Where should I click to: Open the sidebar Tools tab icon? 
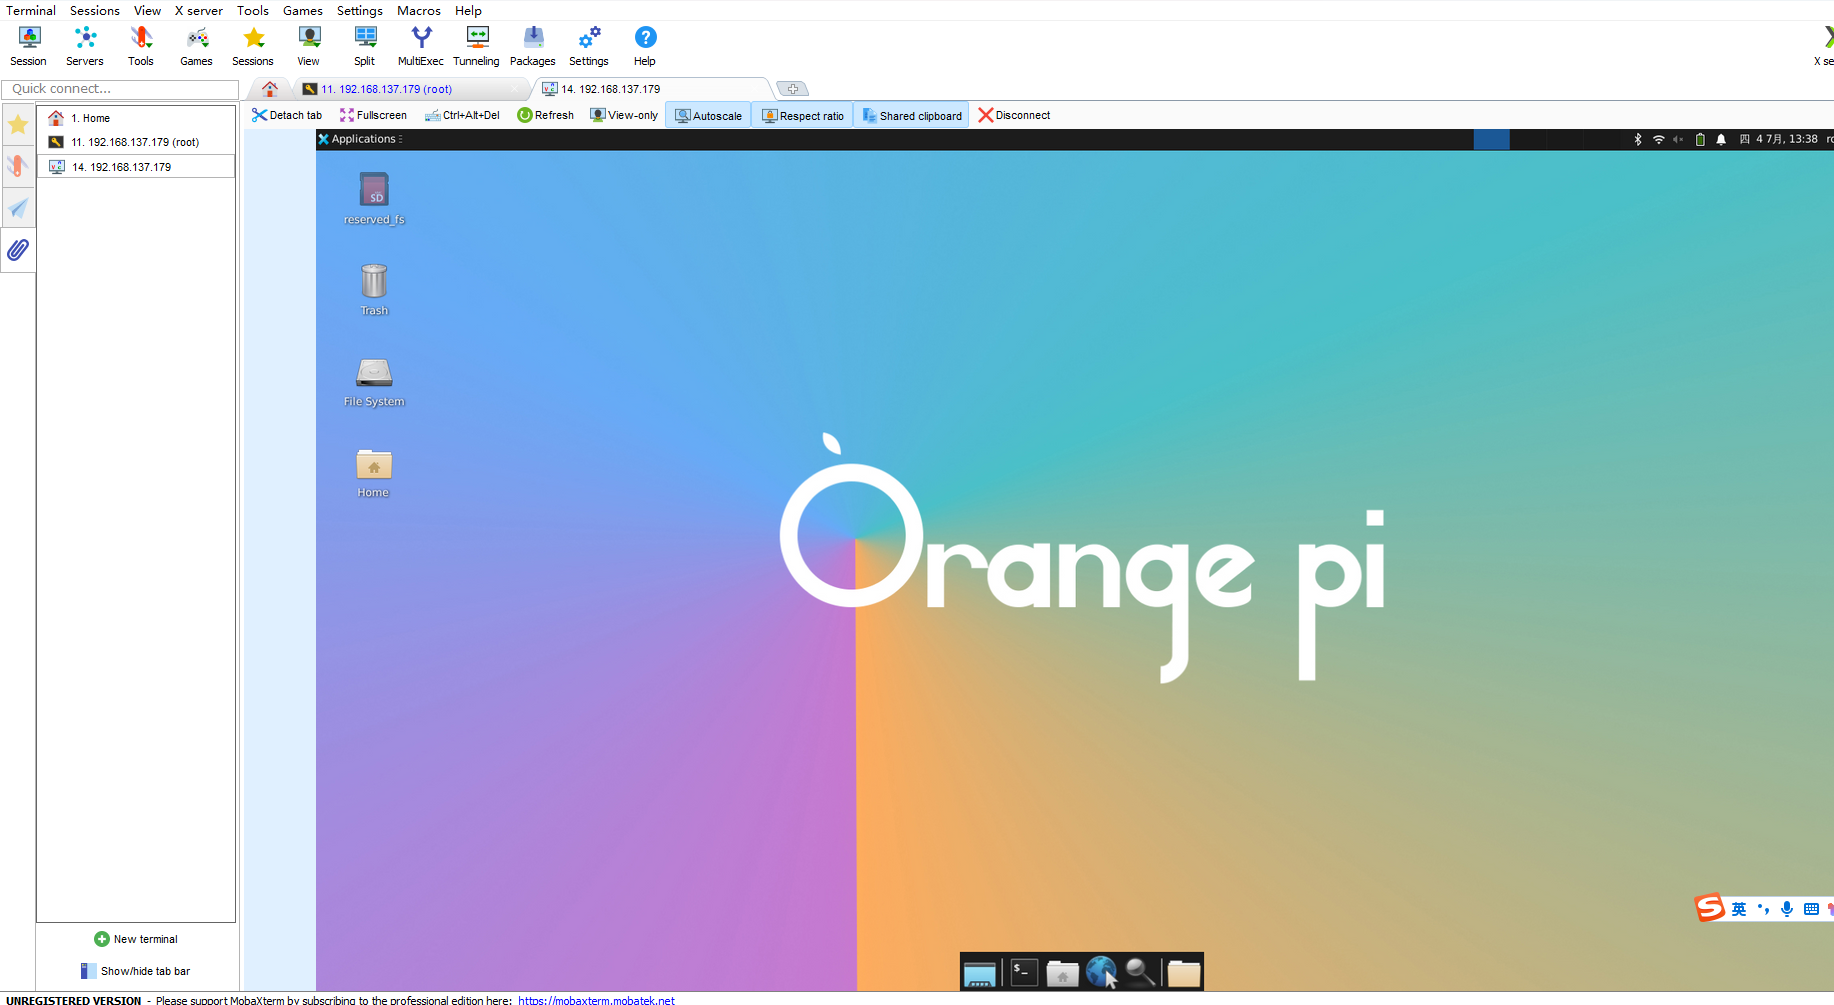coord(18,166)
